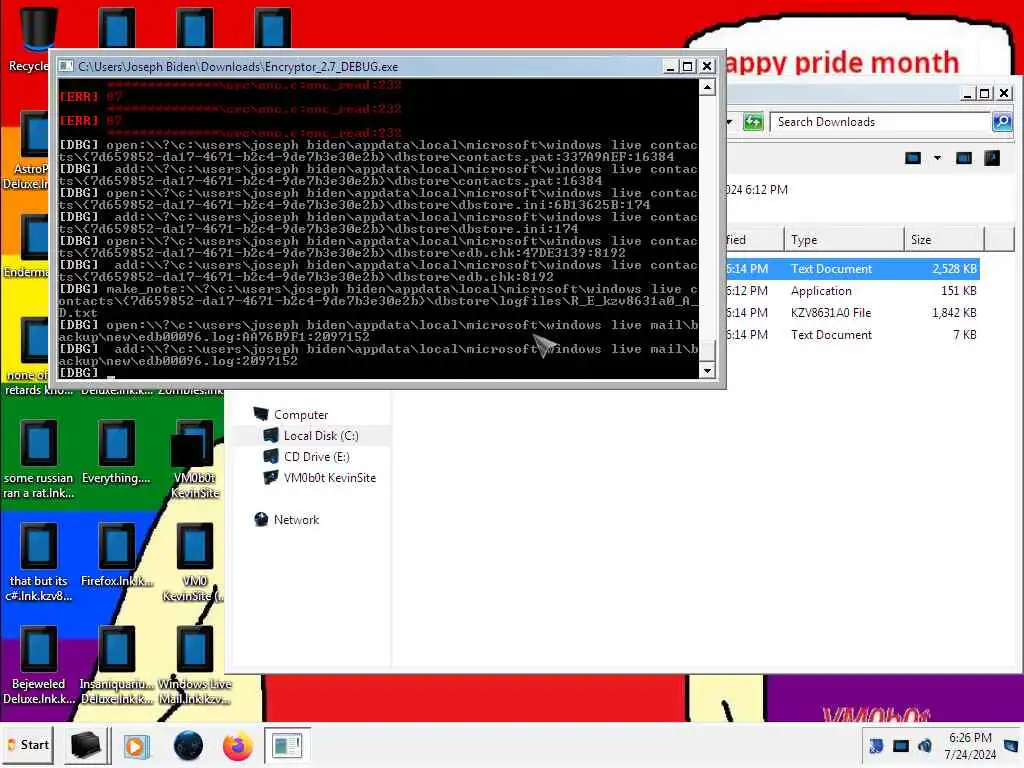Open the dark blue globe browser on taskbar
This screenshot has width=1024, height=768.
tap(188, 746)
